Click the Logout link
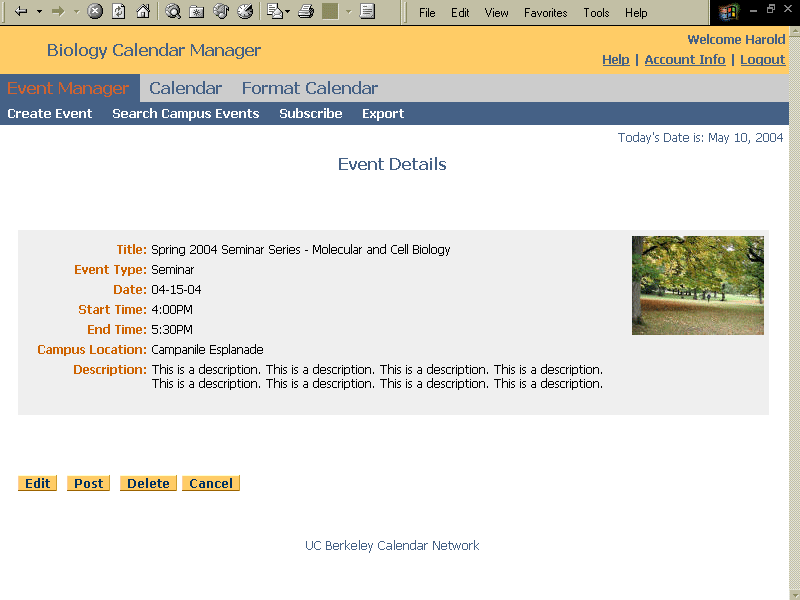The height and width of the screenshot is (600, 800). (763, 60)
